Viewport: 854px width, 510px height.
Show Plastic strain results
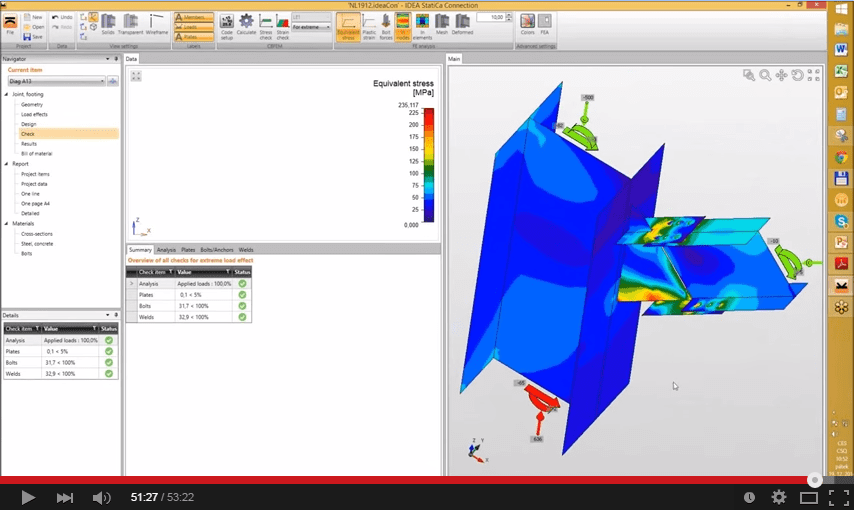(369, 24)
